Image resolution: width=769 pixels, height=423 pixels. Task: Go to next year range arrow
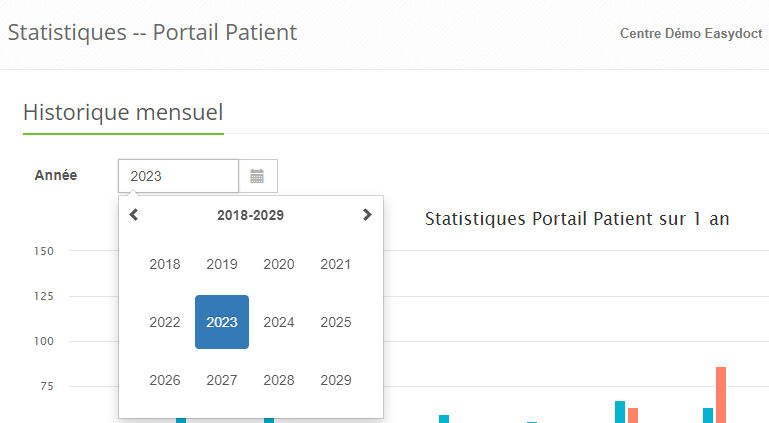tap(367, 214)
